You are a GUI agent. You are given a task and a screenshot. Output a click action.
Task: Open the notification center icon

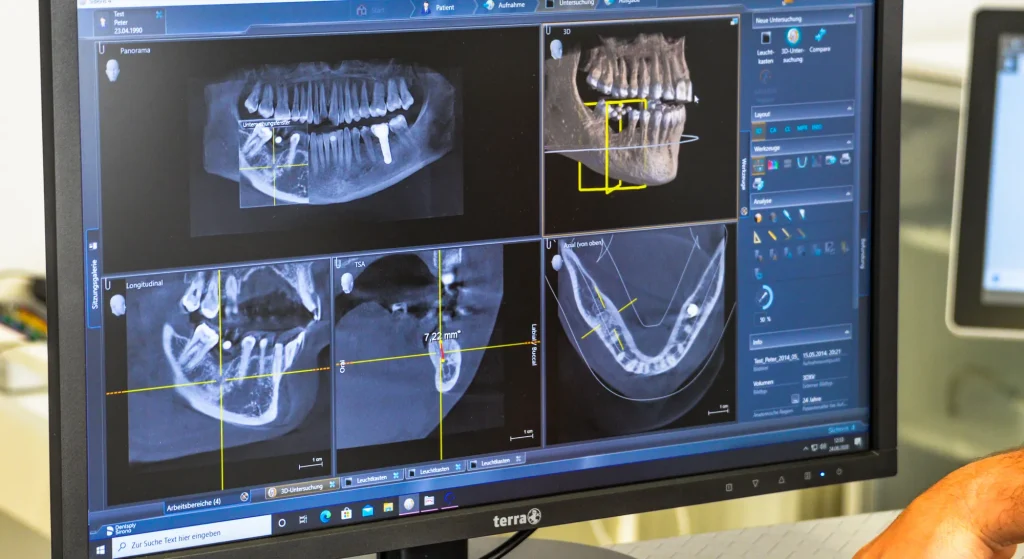tap(857, 442)
